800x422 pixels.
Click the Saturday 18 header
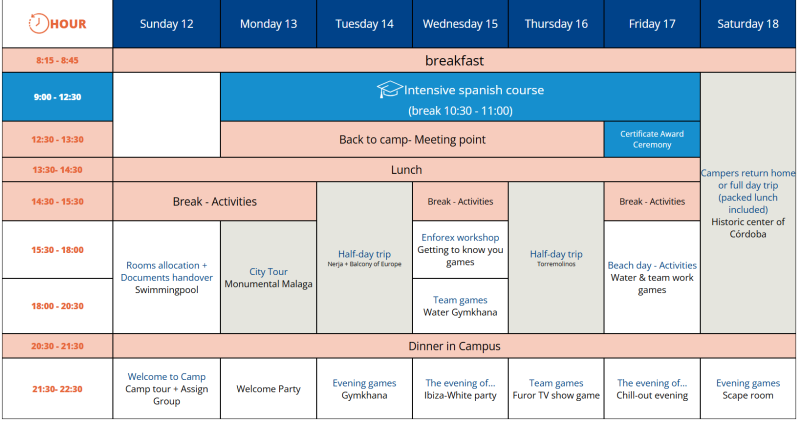point(748,24)
